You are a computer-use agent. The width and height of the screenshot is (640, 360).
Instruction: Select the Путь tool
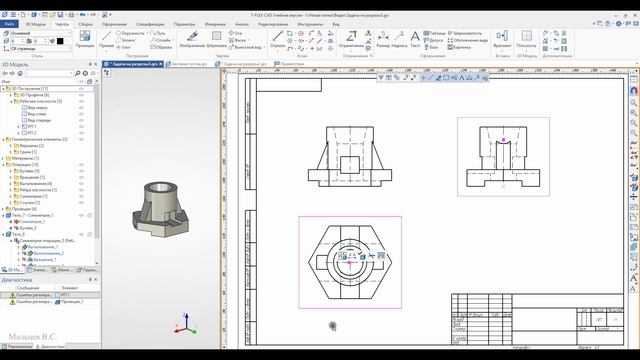pos(158,33)
